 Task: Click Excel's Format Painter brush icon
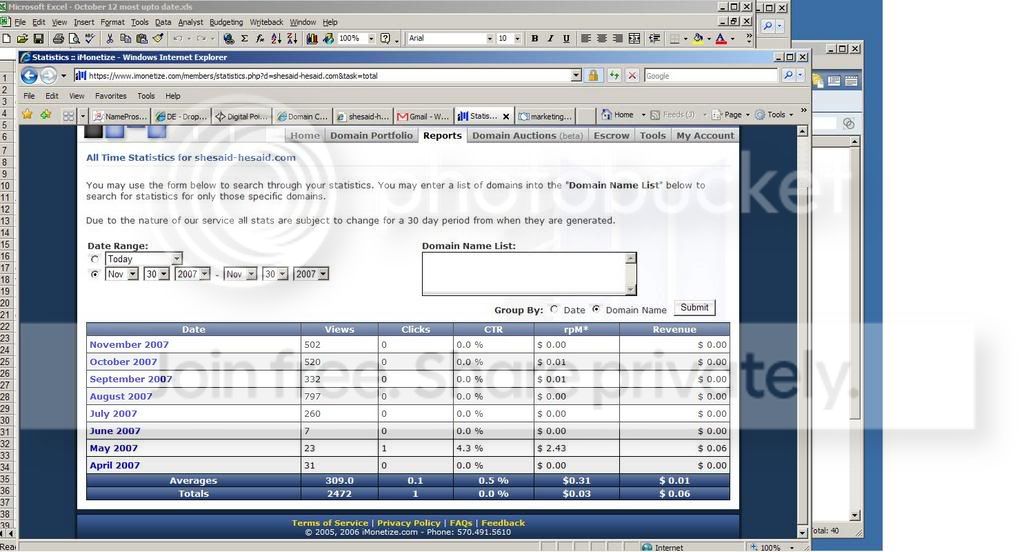pos(157,39)
